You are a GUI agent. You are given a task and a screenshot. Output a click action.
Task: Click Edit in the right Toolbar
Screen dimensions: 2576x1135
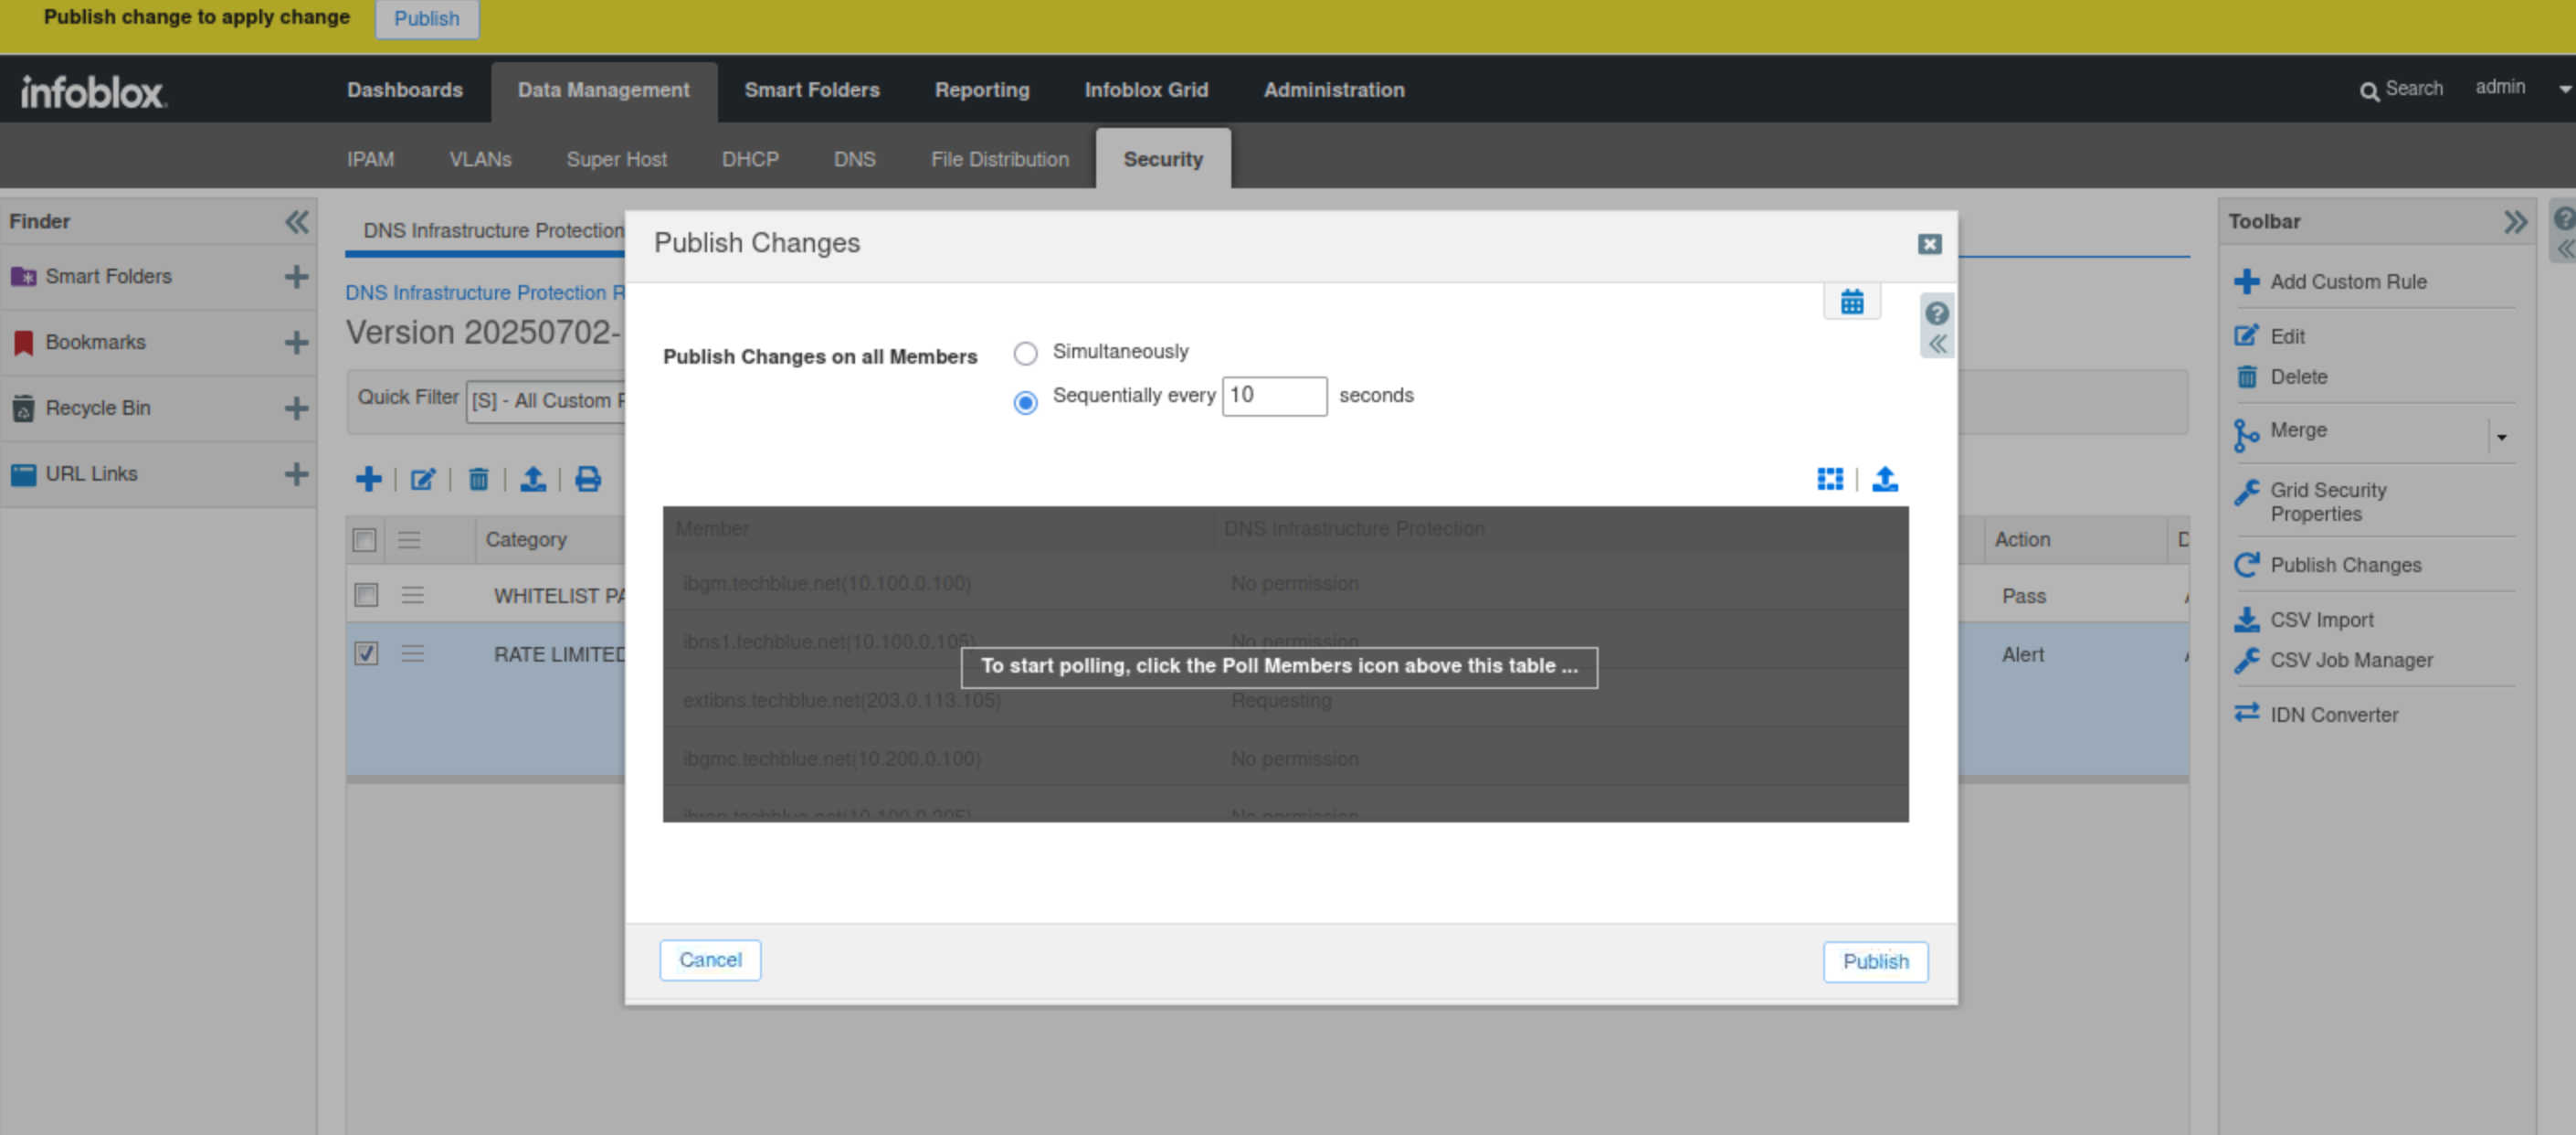[2287, 337]
